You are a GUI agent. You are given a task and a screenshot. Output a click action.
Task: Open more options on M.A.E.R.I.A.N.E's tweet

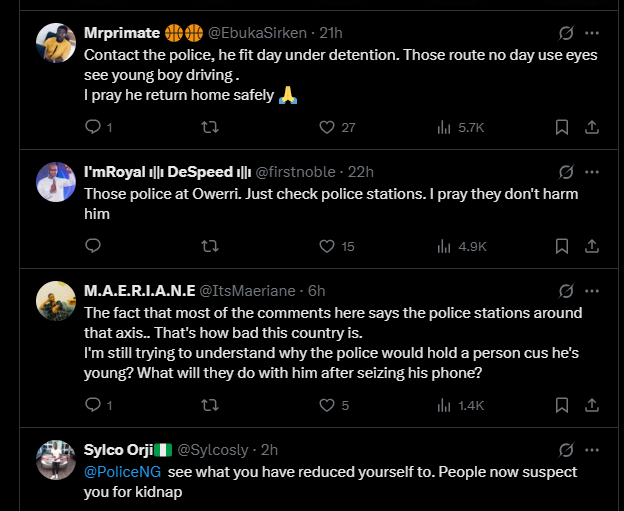594,290
